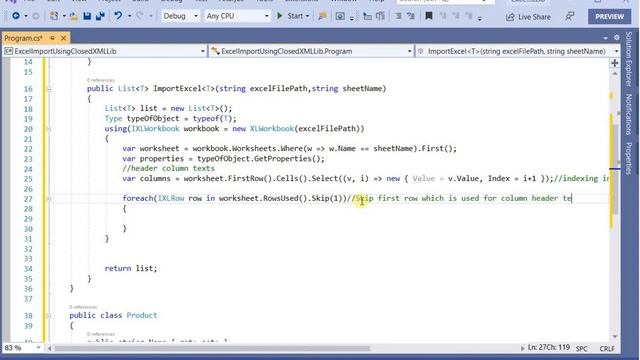Click the Send Feedback icon
The height and width of the screenshot is (360, 640).
pos(569,16)
